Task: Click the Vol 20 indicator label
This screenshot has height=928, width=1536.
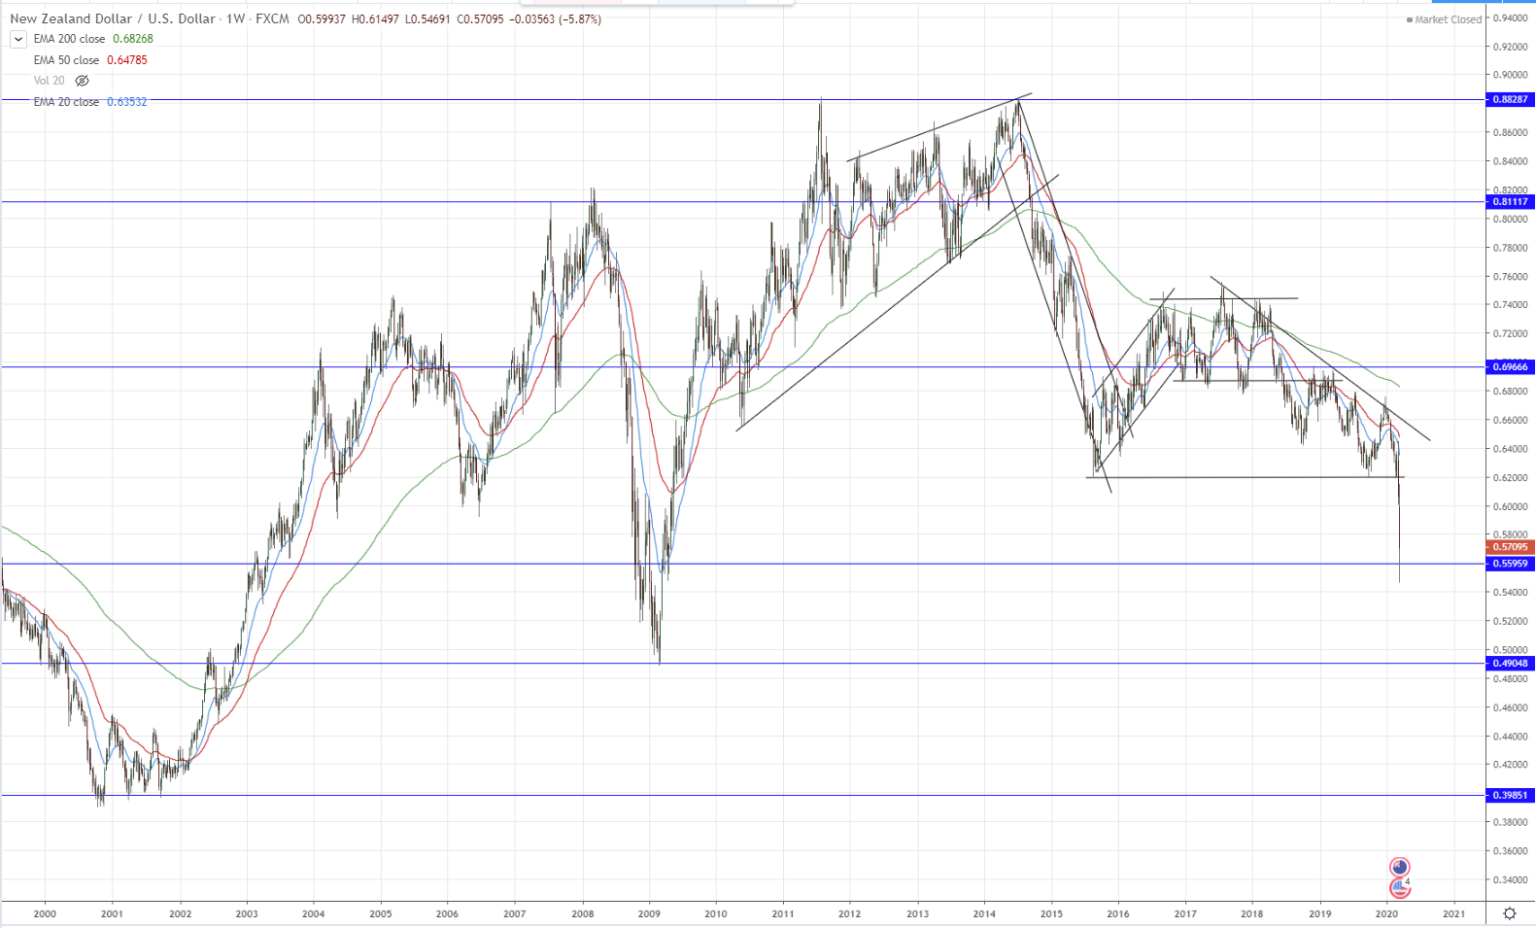Action: [49, 81]
